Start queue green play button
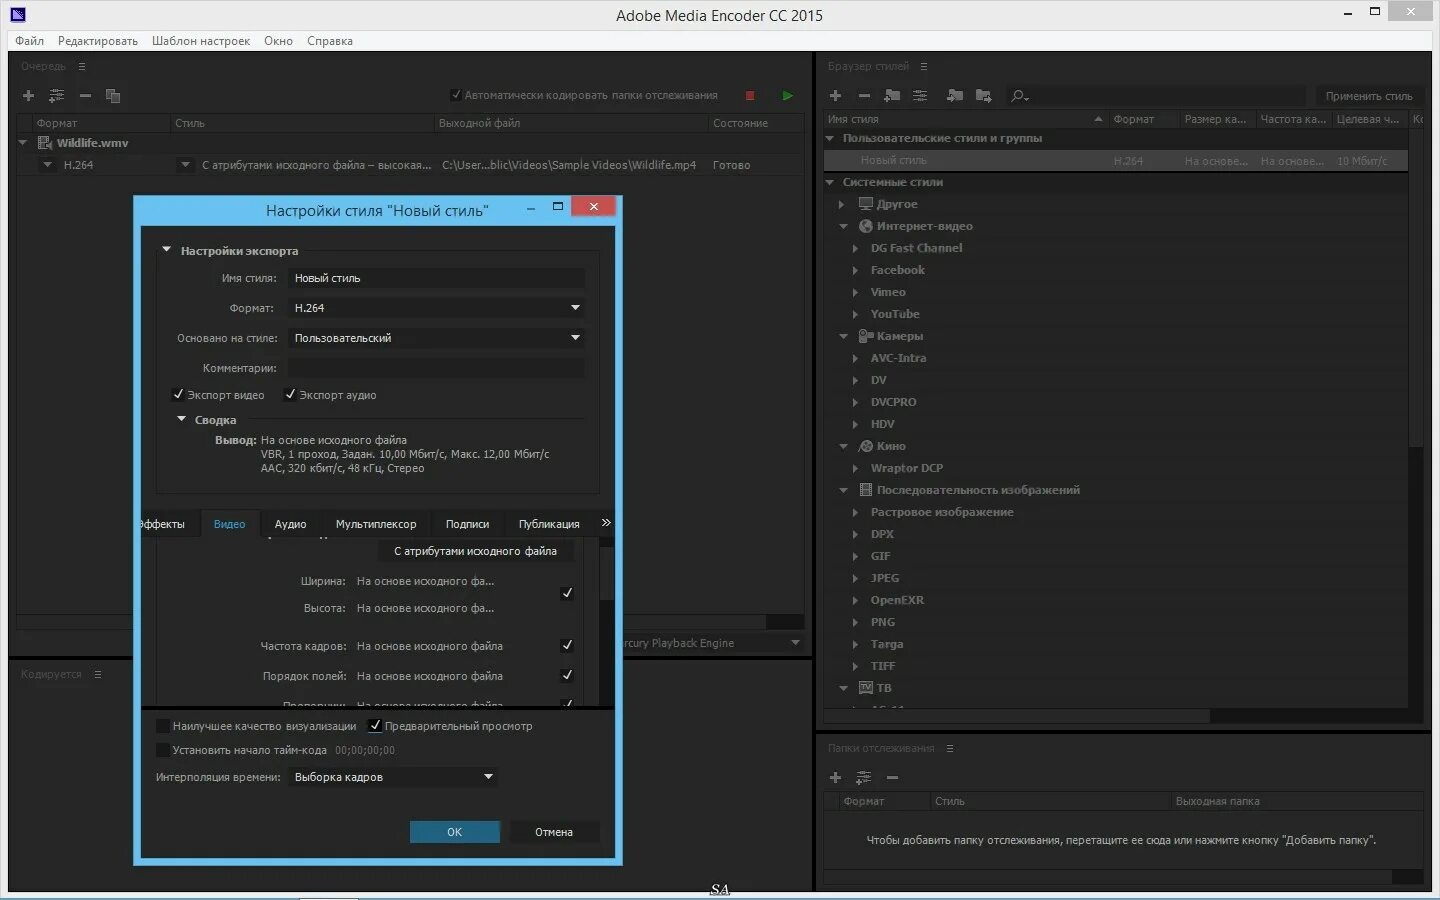Screen dimensions: 1440x900 tap(788, 96)
